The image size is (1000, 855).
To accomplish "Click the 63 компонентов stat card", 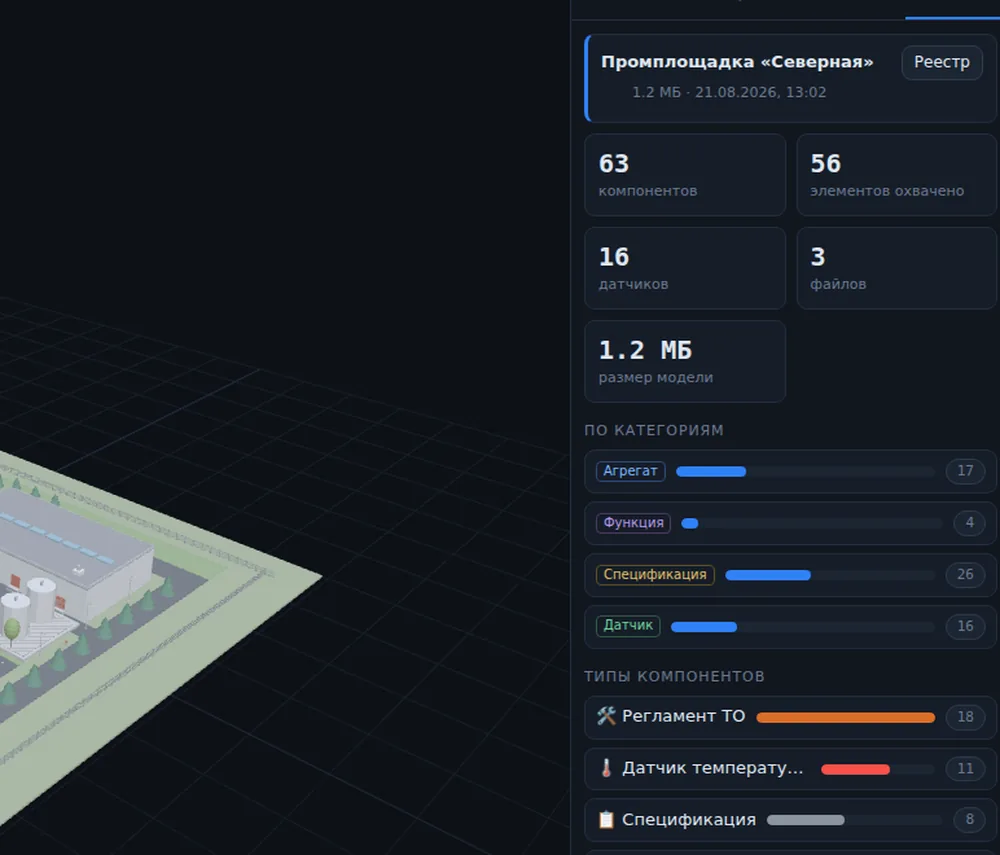I will [685, 175].
